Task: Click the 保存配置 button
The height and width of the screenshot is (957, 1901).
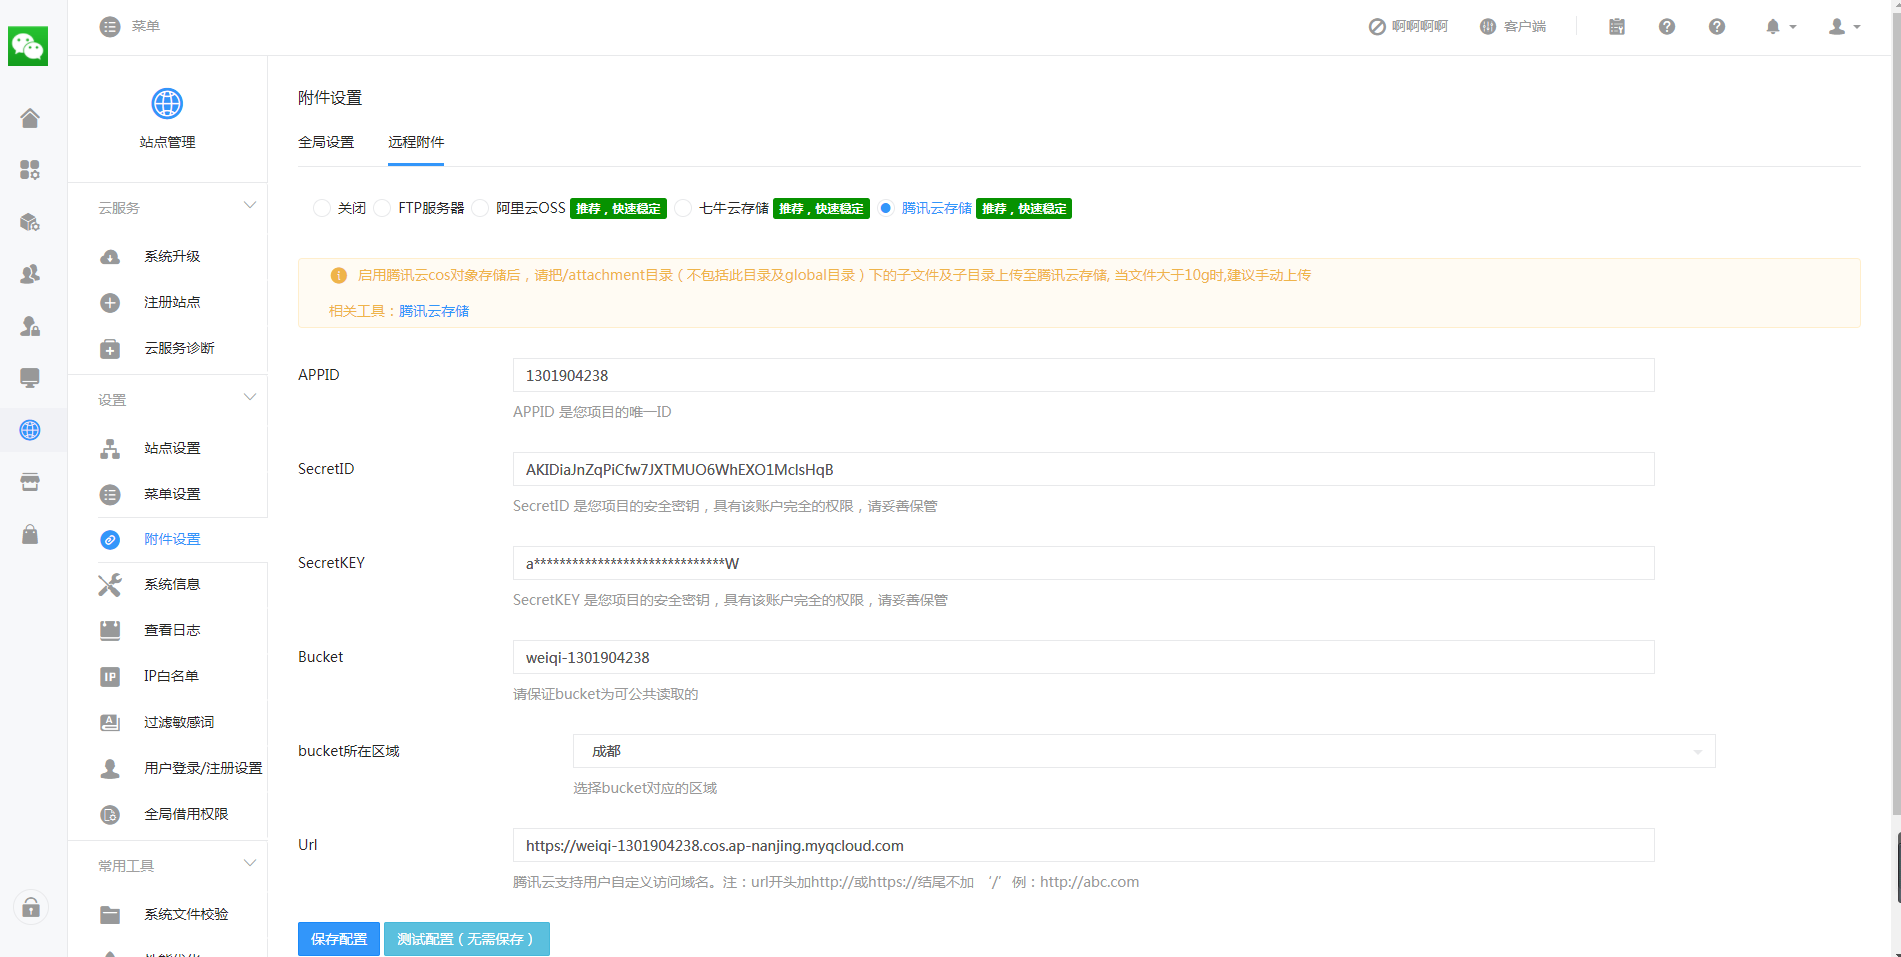Action: pos(339,939)
